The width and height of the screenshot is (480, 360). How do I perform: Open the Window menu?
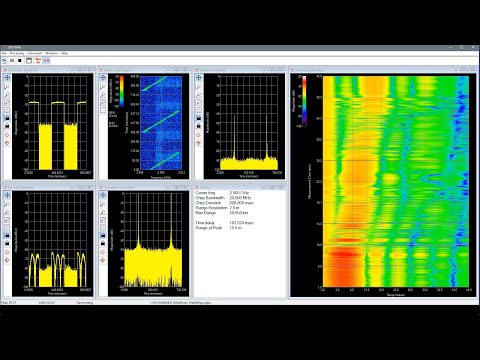(x=52, y=53)
